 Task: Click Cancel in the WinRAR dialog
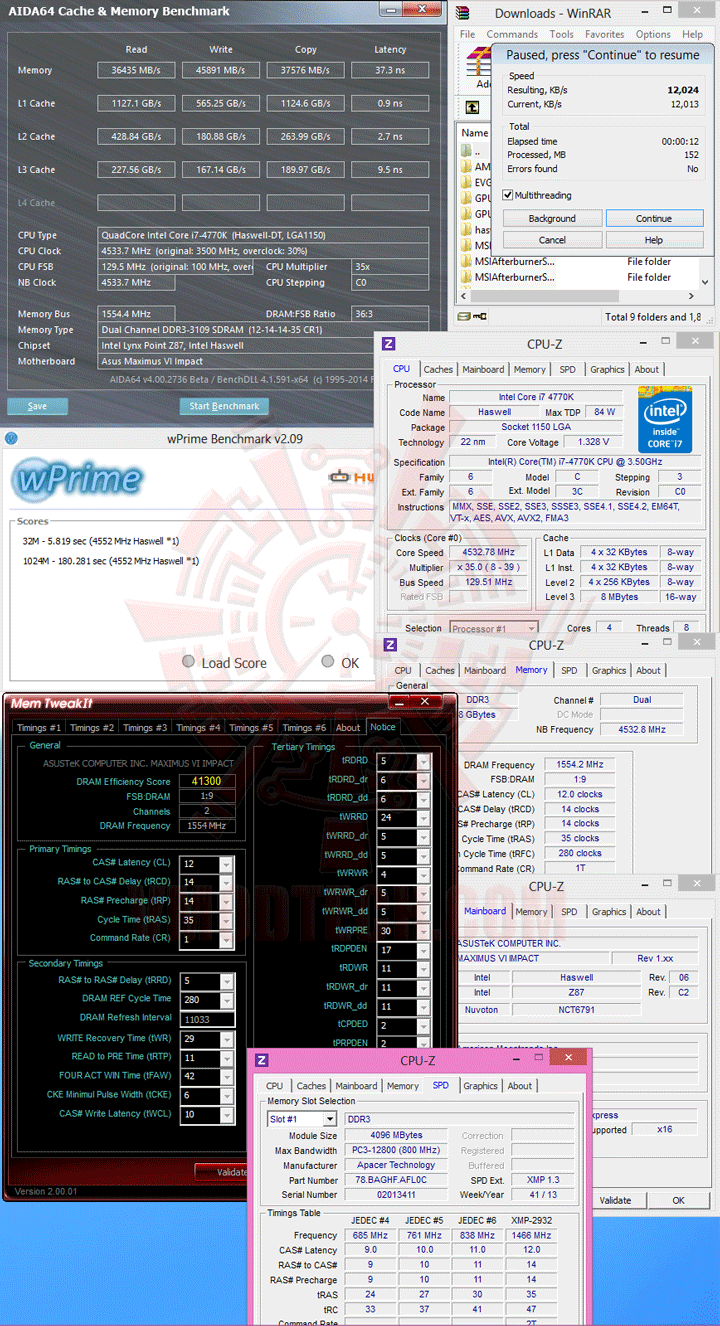click(x=552, y=240)
